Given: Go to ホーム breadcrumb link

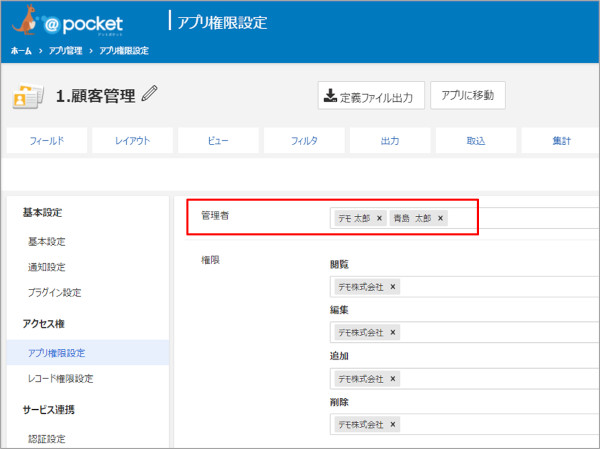Looking at the screenshot, I should (x=21, y=51).
